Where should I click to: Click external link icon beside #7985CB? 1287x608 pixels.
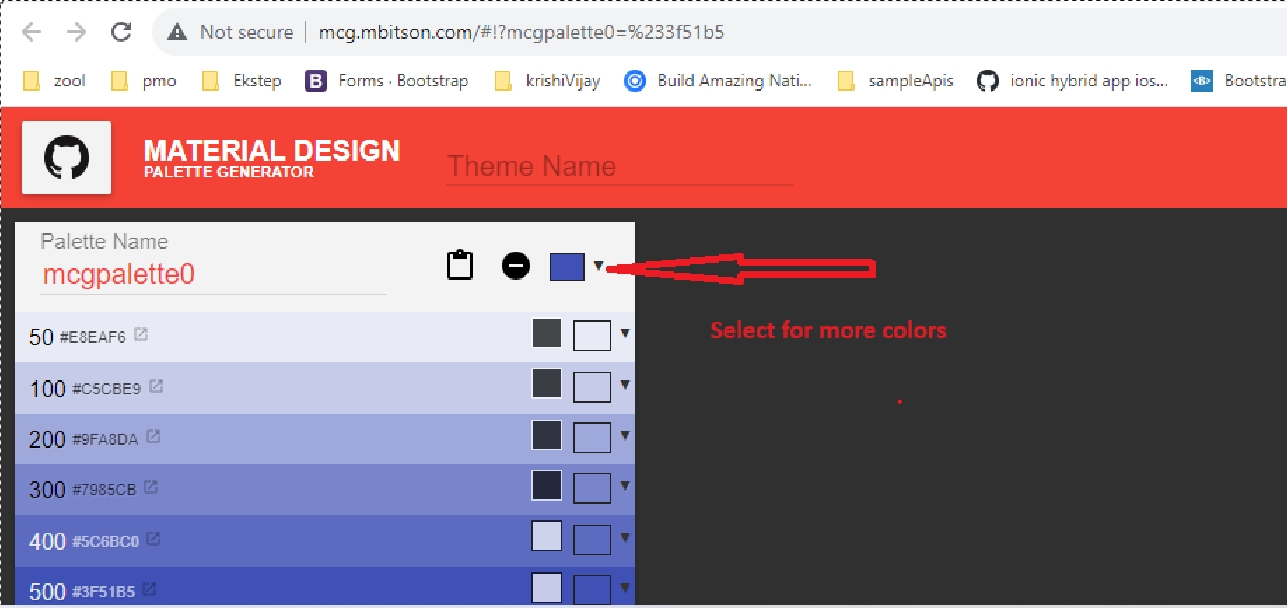[x=151, y=487]
